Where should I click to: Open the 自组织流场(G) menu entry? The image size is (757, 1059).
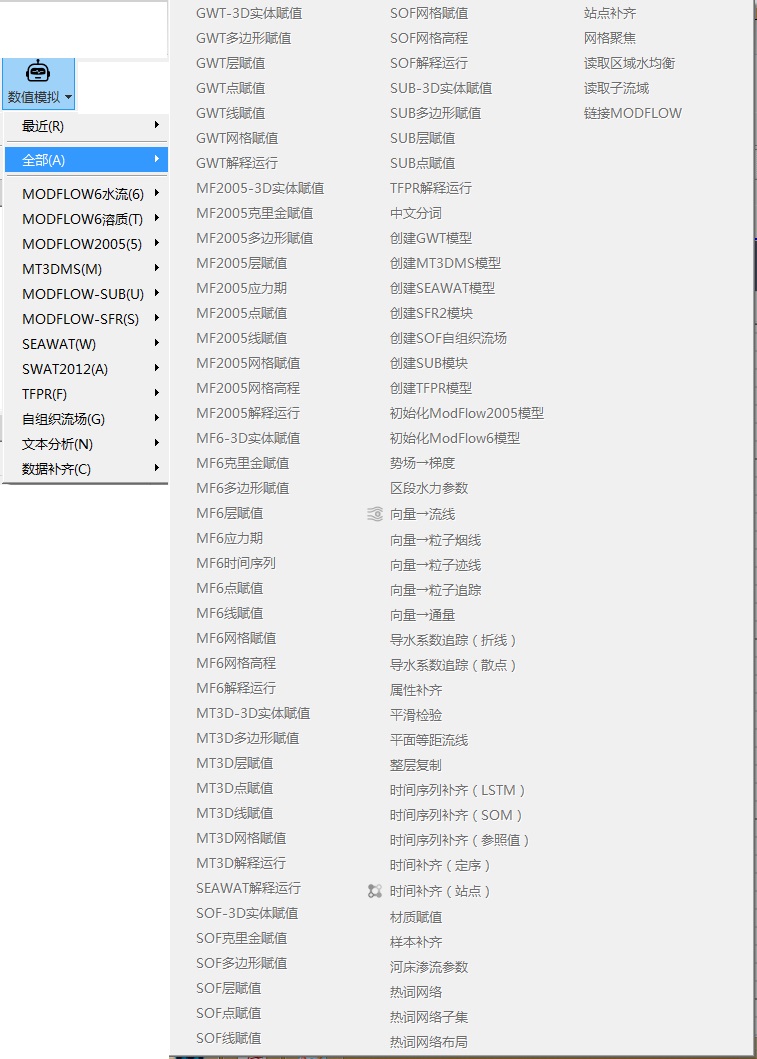pyautogui.click(x=86, y=419)
